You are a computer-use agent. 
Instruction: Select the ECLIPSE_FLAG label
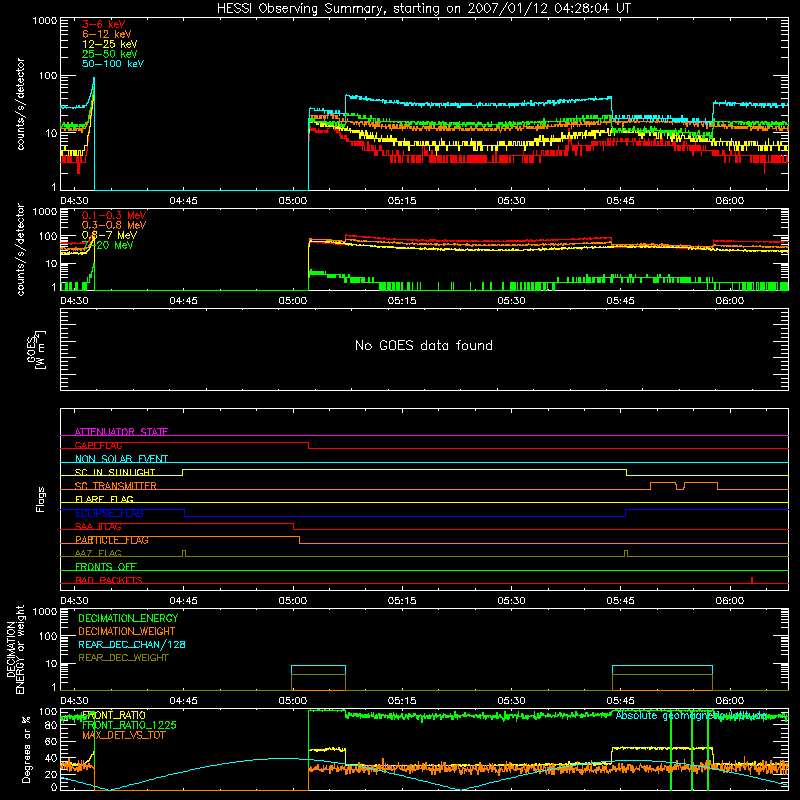(109, 513)
